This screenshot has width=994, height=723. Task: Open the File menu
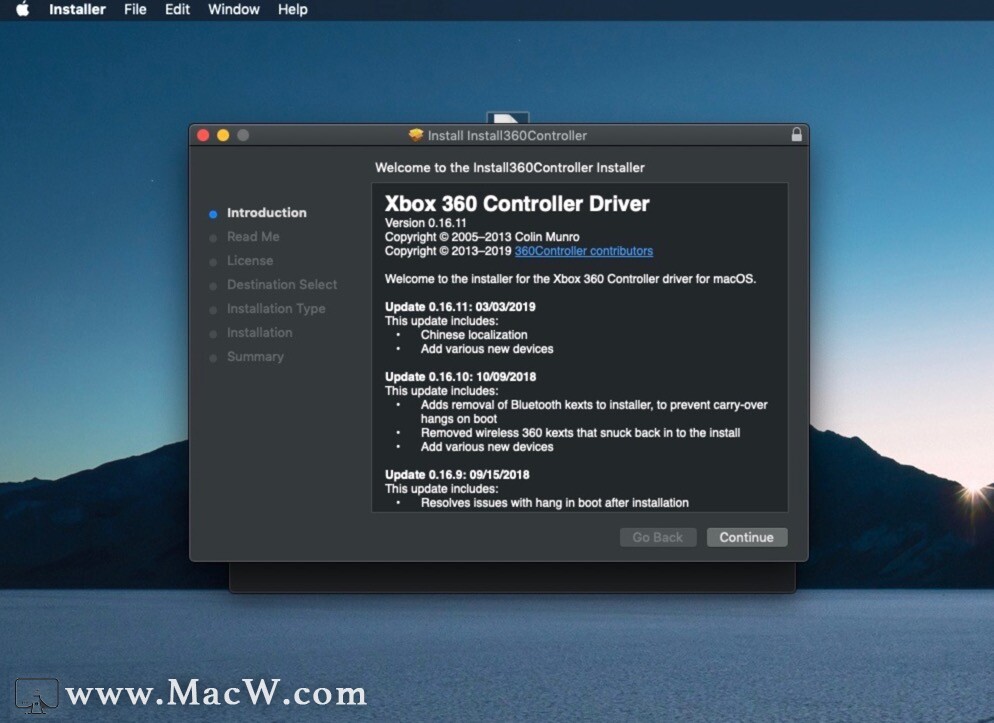click(135, 10)
